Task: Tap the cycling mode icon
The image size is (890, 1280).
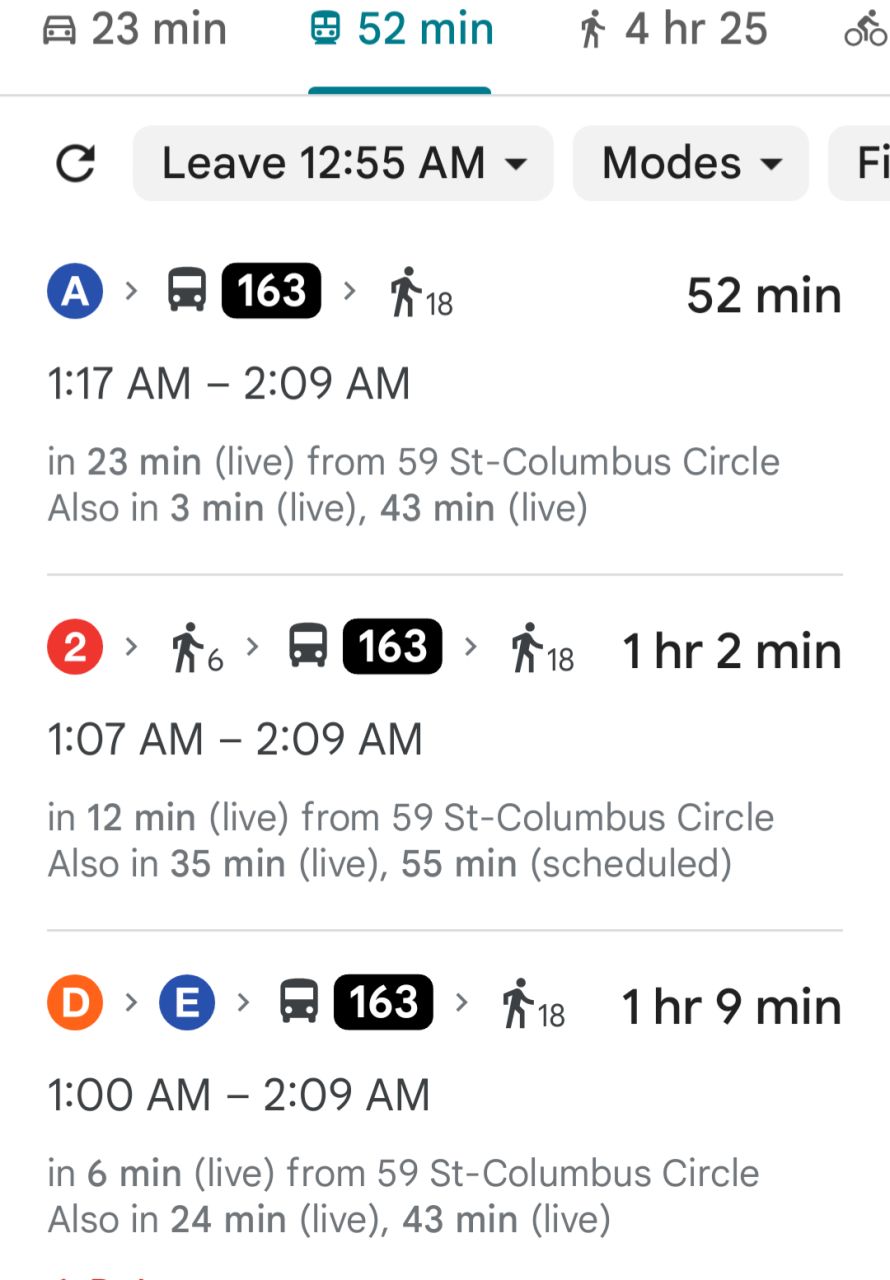Action: click(866, 30)
